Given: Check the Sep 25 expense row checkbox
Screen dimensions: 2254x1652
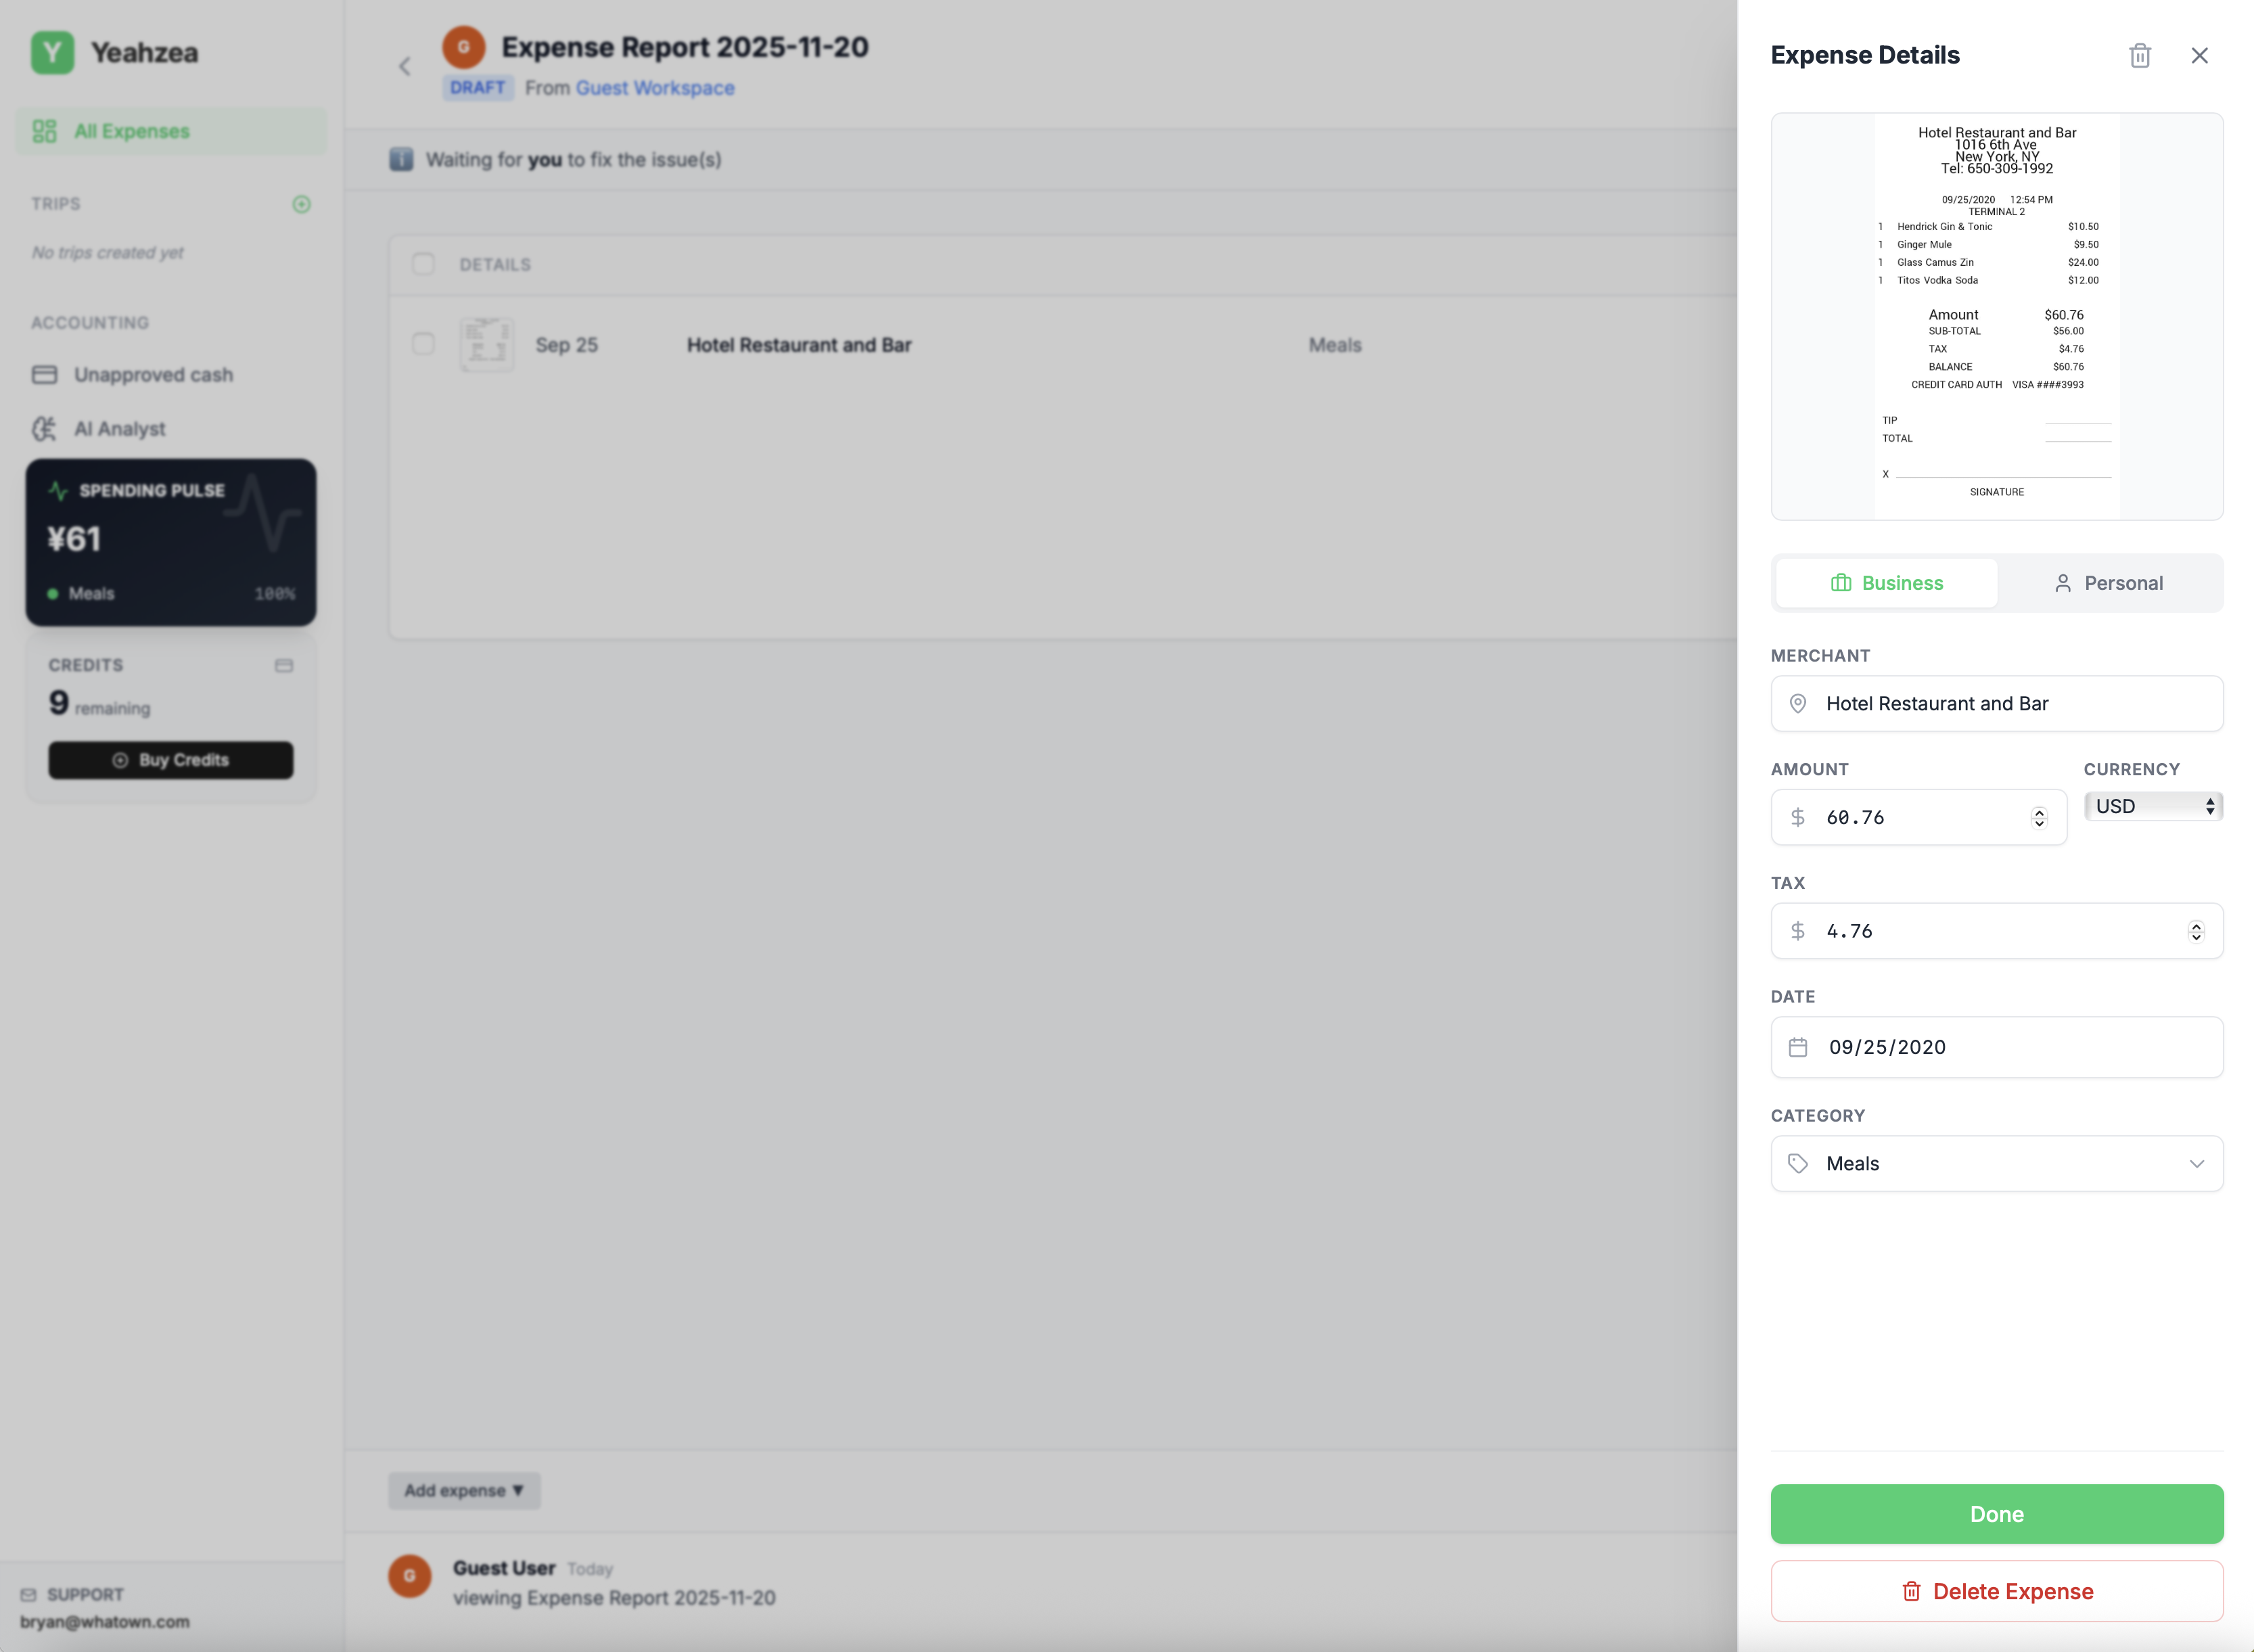Looking at the screenshot, I should click(x=422, y=344).
